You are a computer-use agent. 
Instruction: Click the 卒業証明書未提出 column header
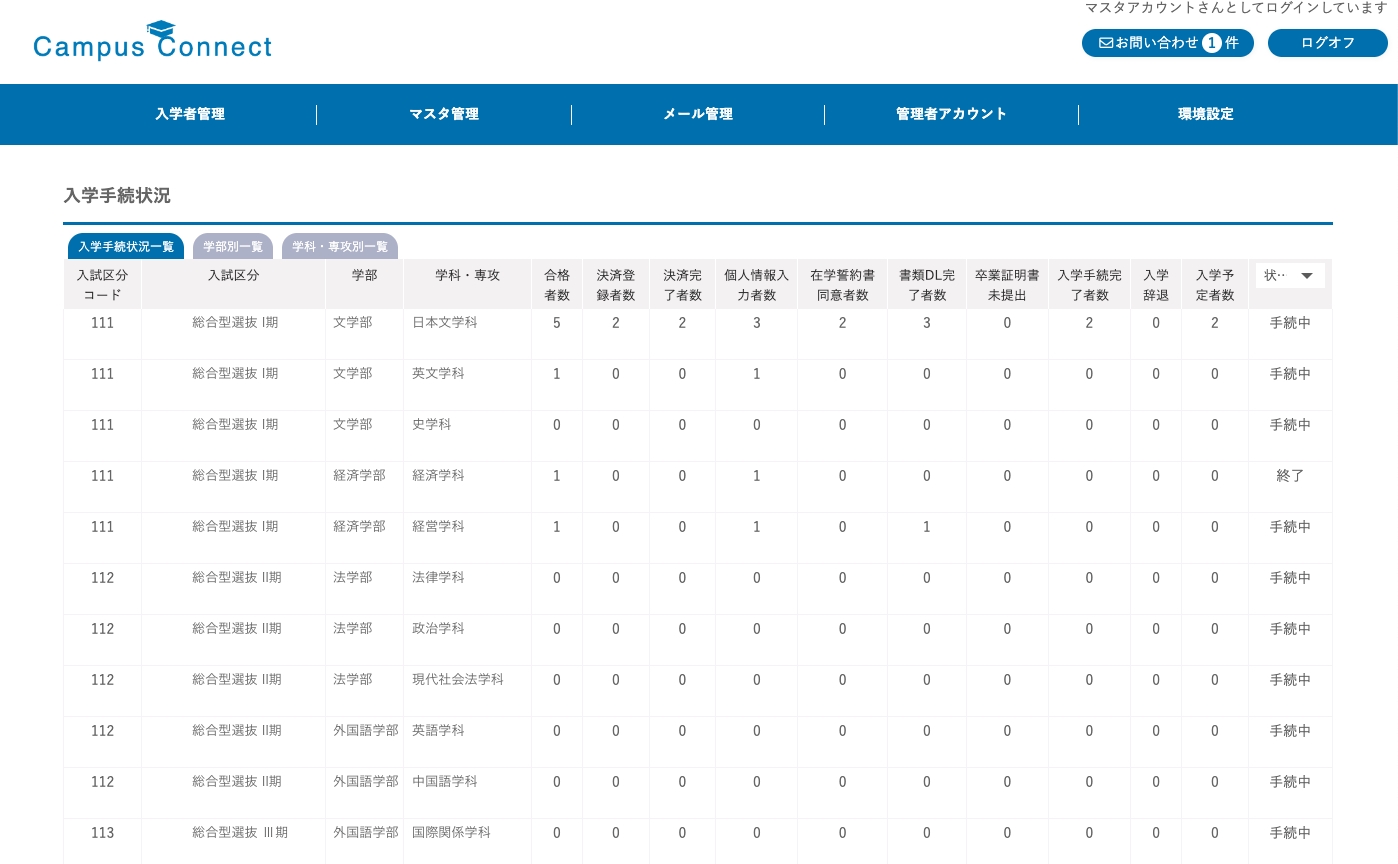pos(1007,285)
